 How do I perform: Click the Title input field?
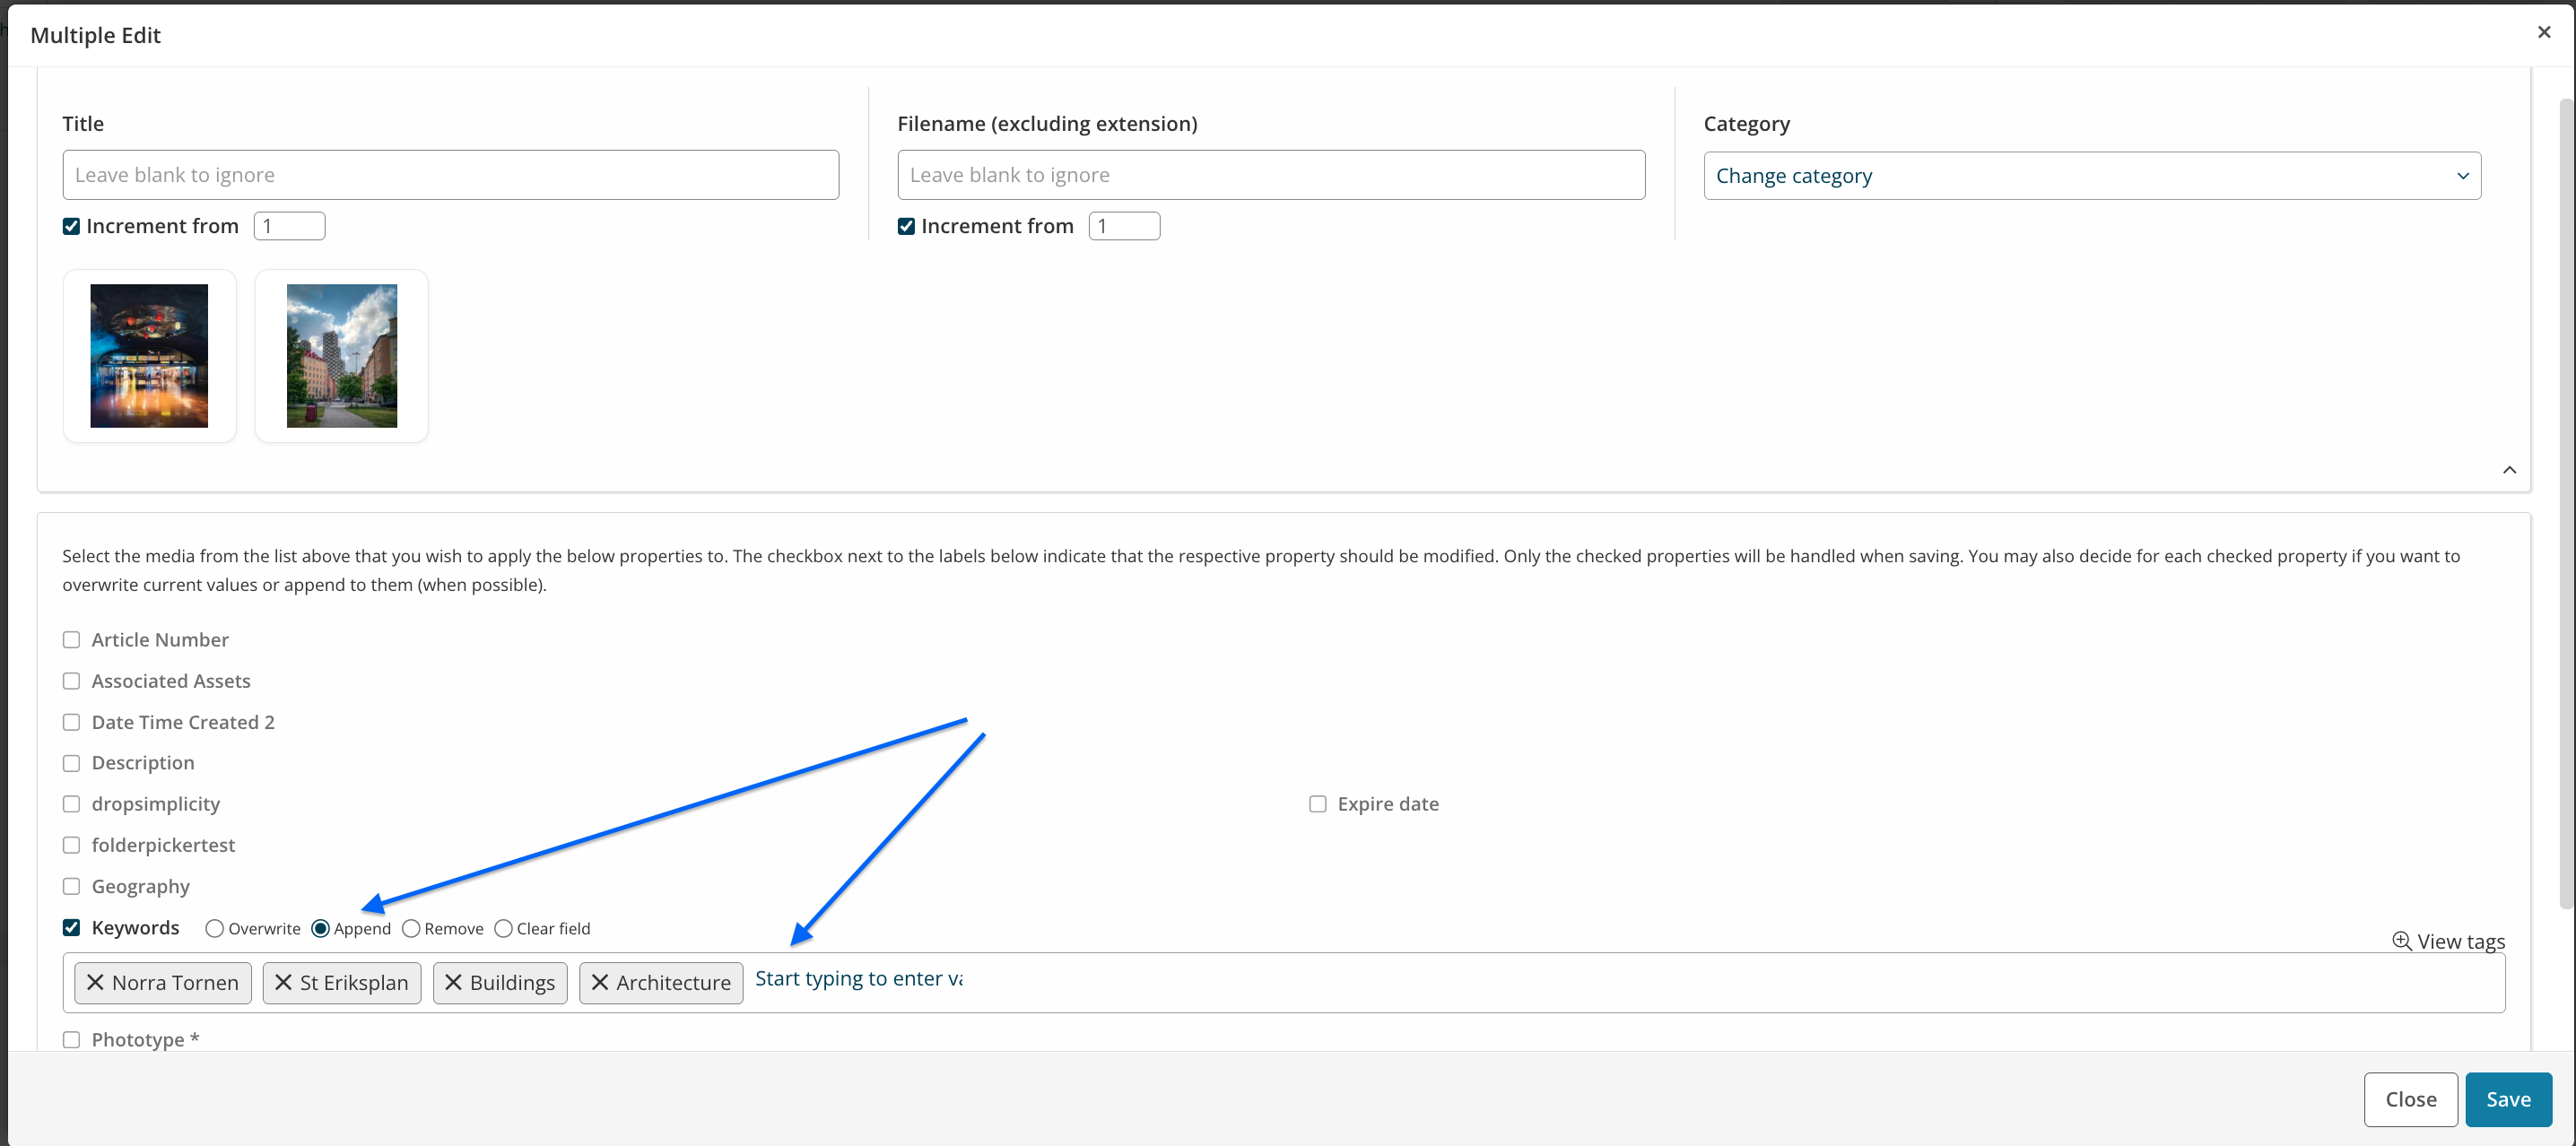(450, 175)
